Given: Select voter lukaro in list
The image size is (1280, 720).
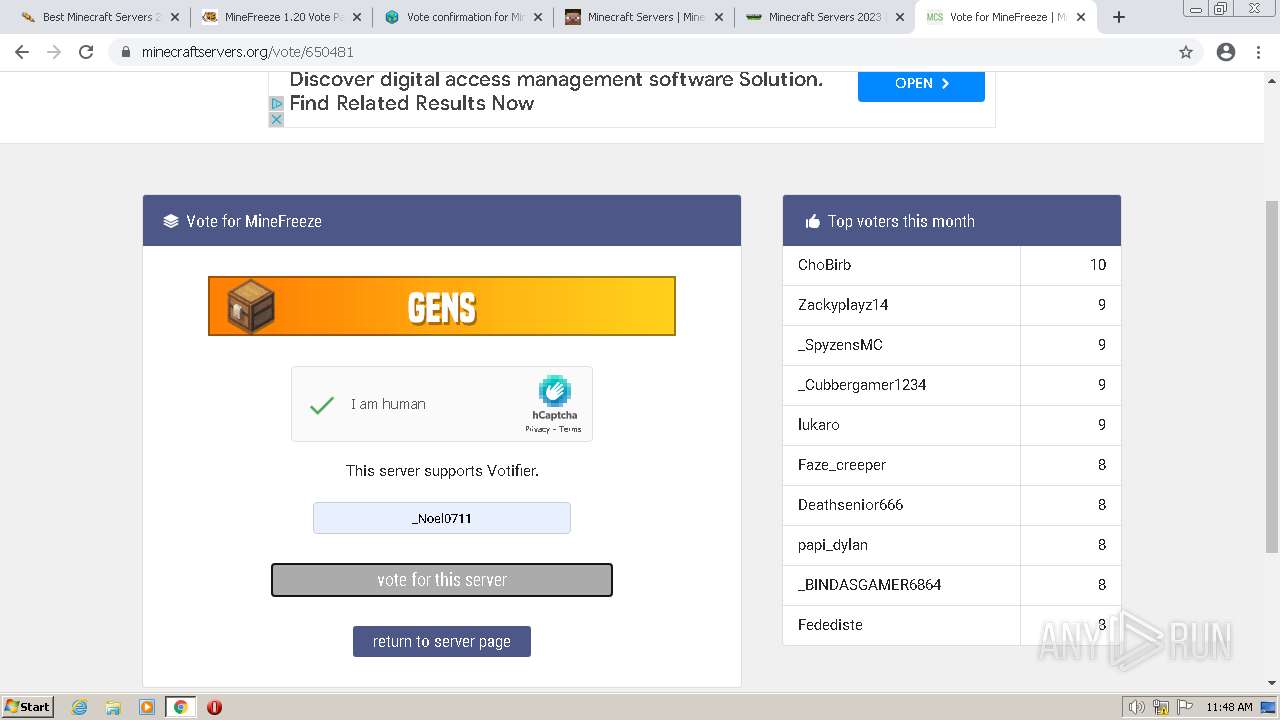Looking at the screenshot, I should pos(818,425).
